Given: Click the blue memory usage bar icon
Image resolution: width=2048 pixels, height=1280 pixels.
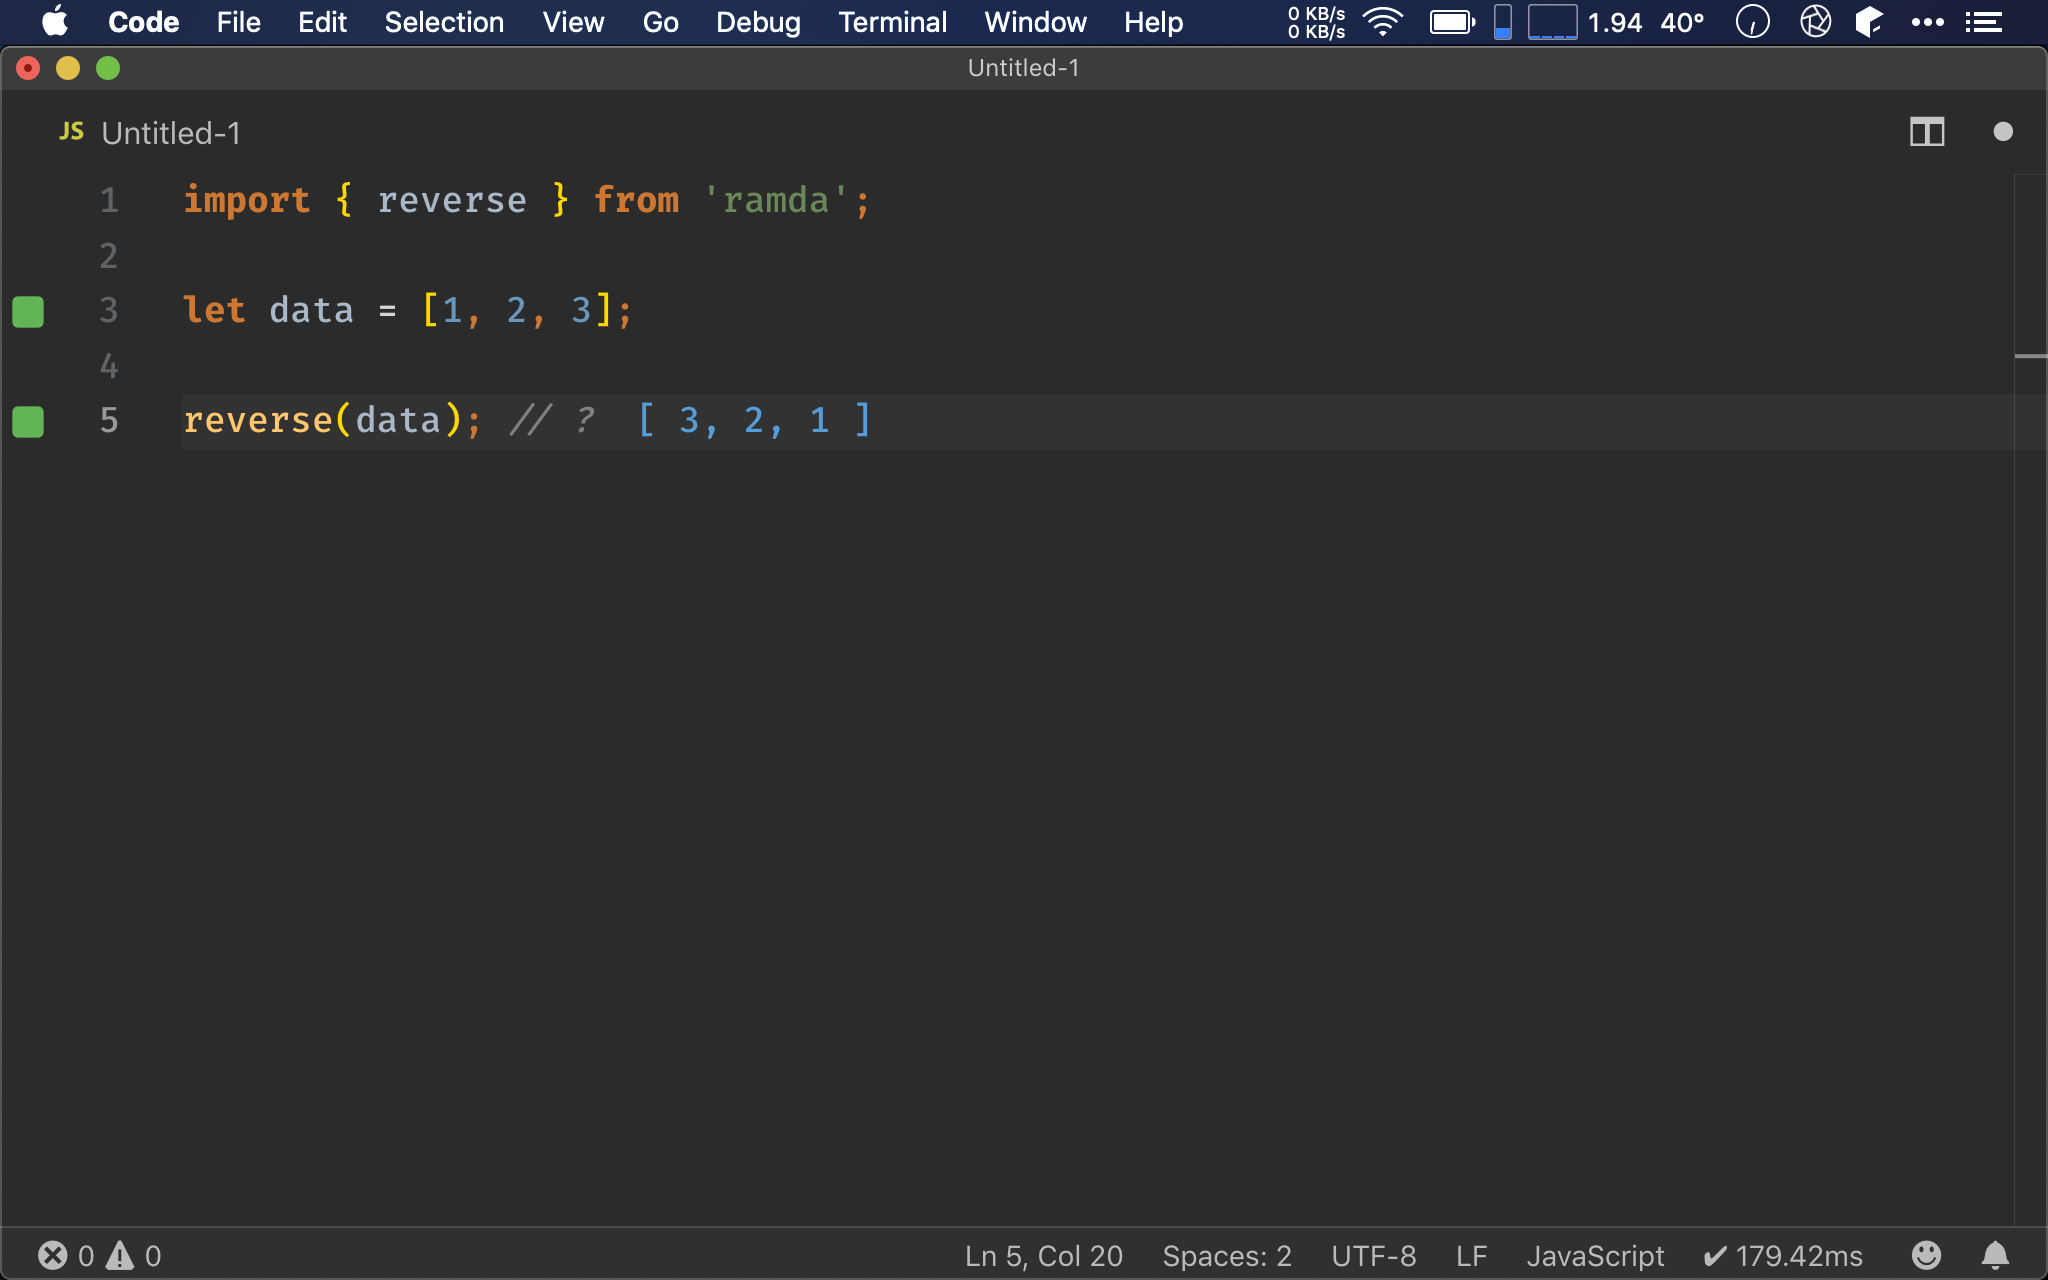Looking at the screenshot, I should coord(1502,22).
